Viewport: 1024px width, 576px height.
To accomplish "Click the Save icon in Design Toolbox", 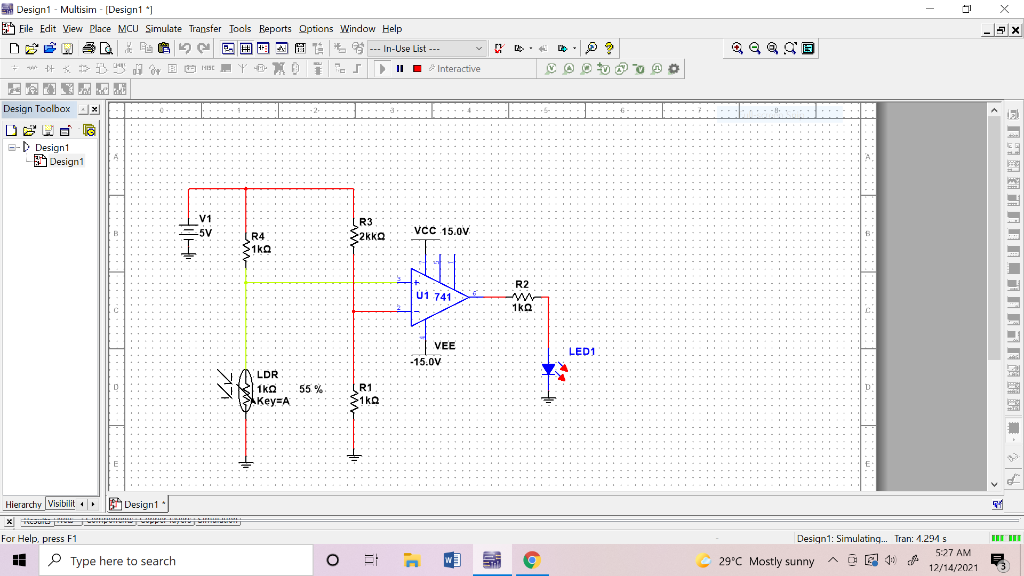I will pos(47,130).
